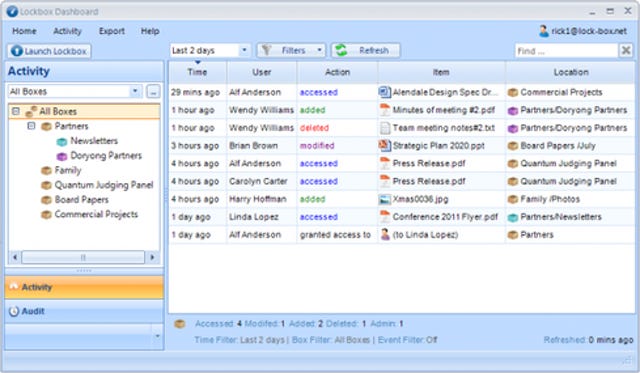Click PDF icon in Carolyn Carter's Press Release row
The width and height of the screenshot is (640, 373).
384,181
